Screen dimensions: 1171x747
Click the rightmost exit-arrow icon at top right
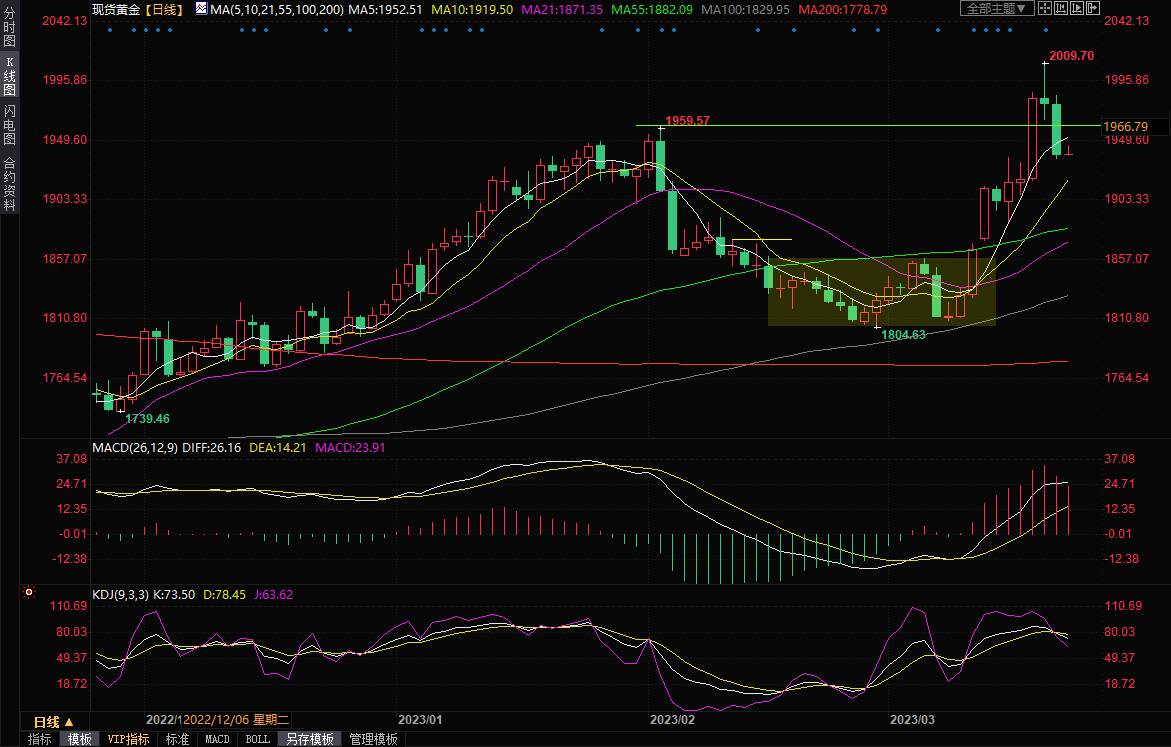coord(1092,8)
